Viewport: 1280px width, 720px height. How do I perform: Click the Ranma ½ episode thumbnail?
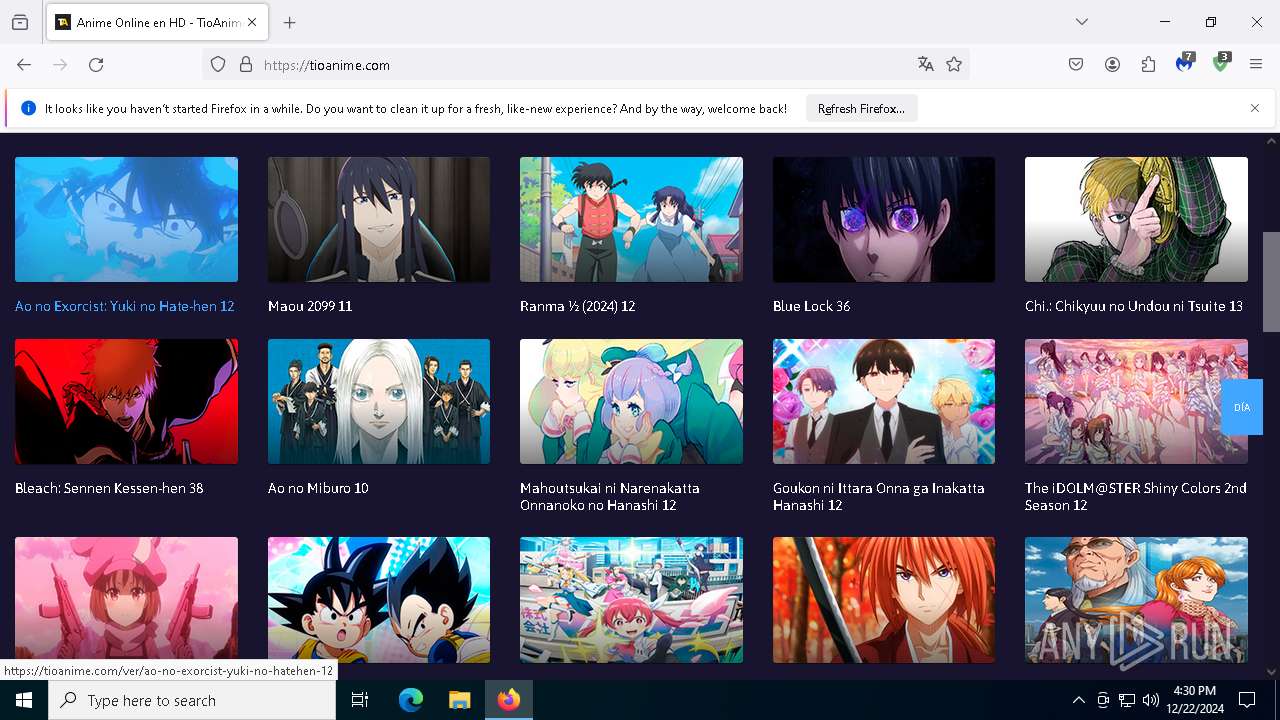pos(631,219)
